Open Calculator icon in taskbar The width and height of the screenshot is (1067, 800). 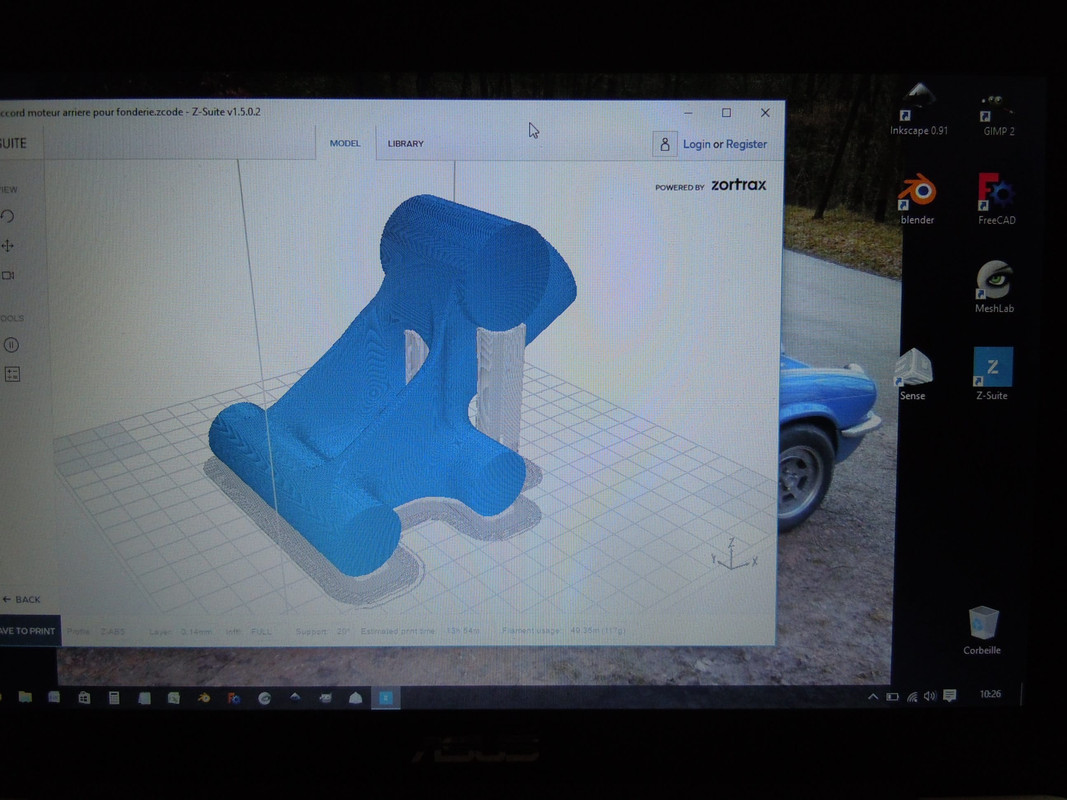(114, 697)
